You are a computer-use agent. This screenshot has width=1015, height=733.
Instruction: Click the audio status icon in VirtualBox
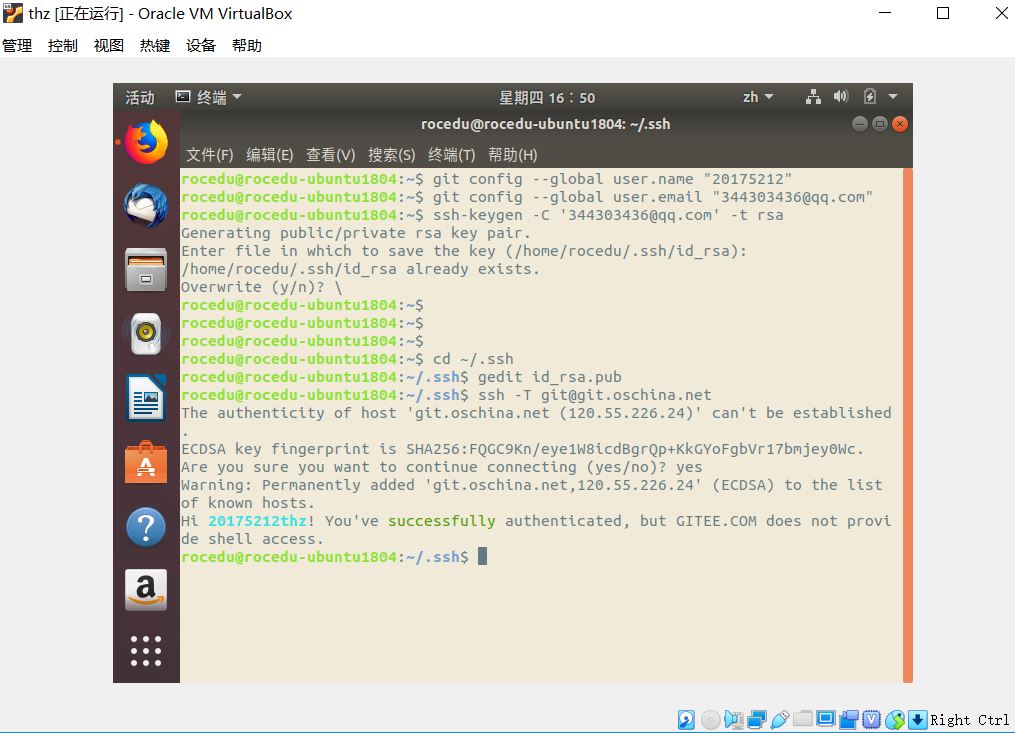tap(734, 719)
